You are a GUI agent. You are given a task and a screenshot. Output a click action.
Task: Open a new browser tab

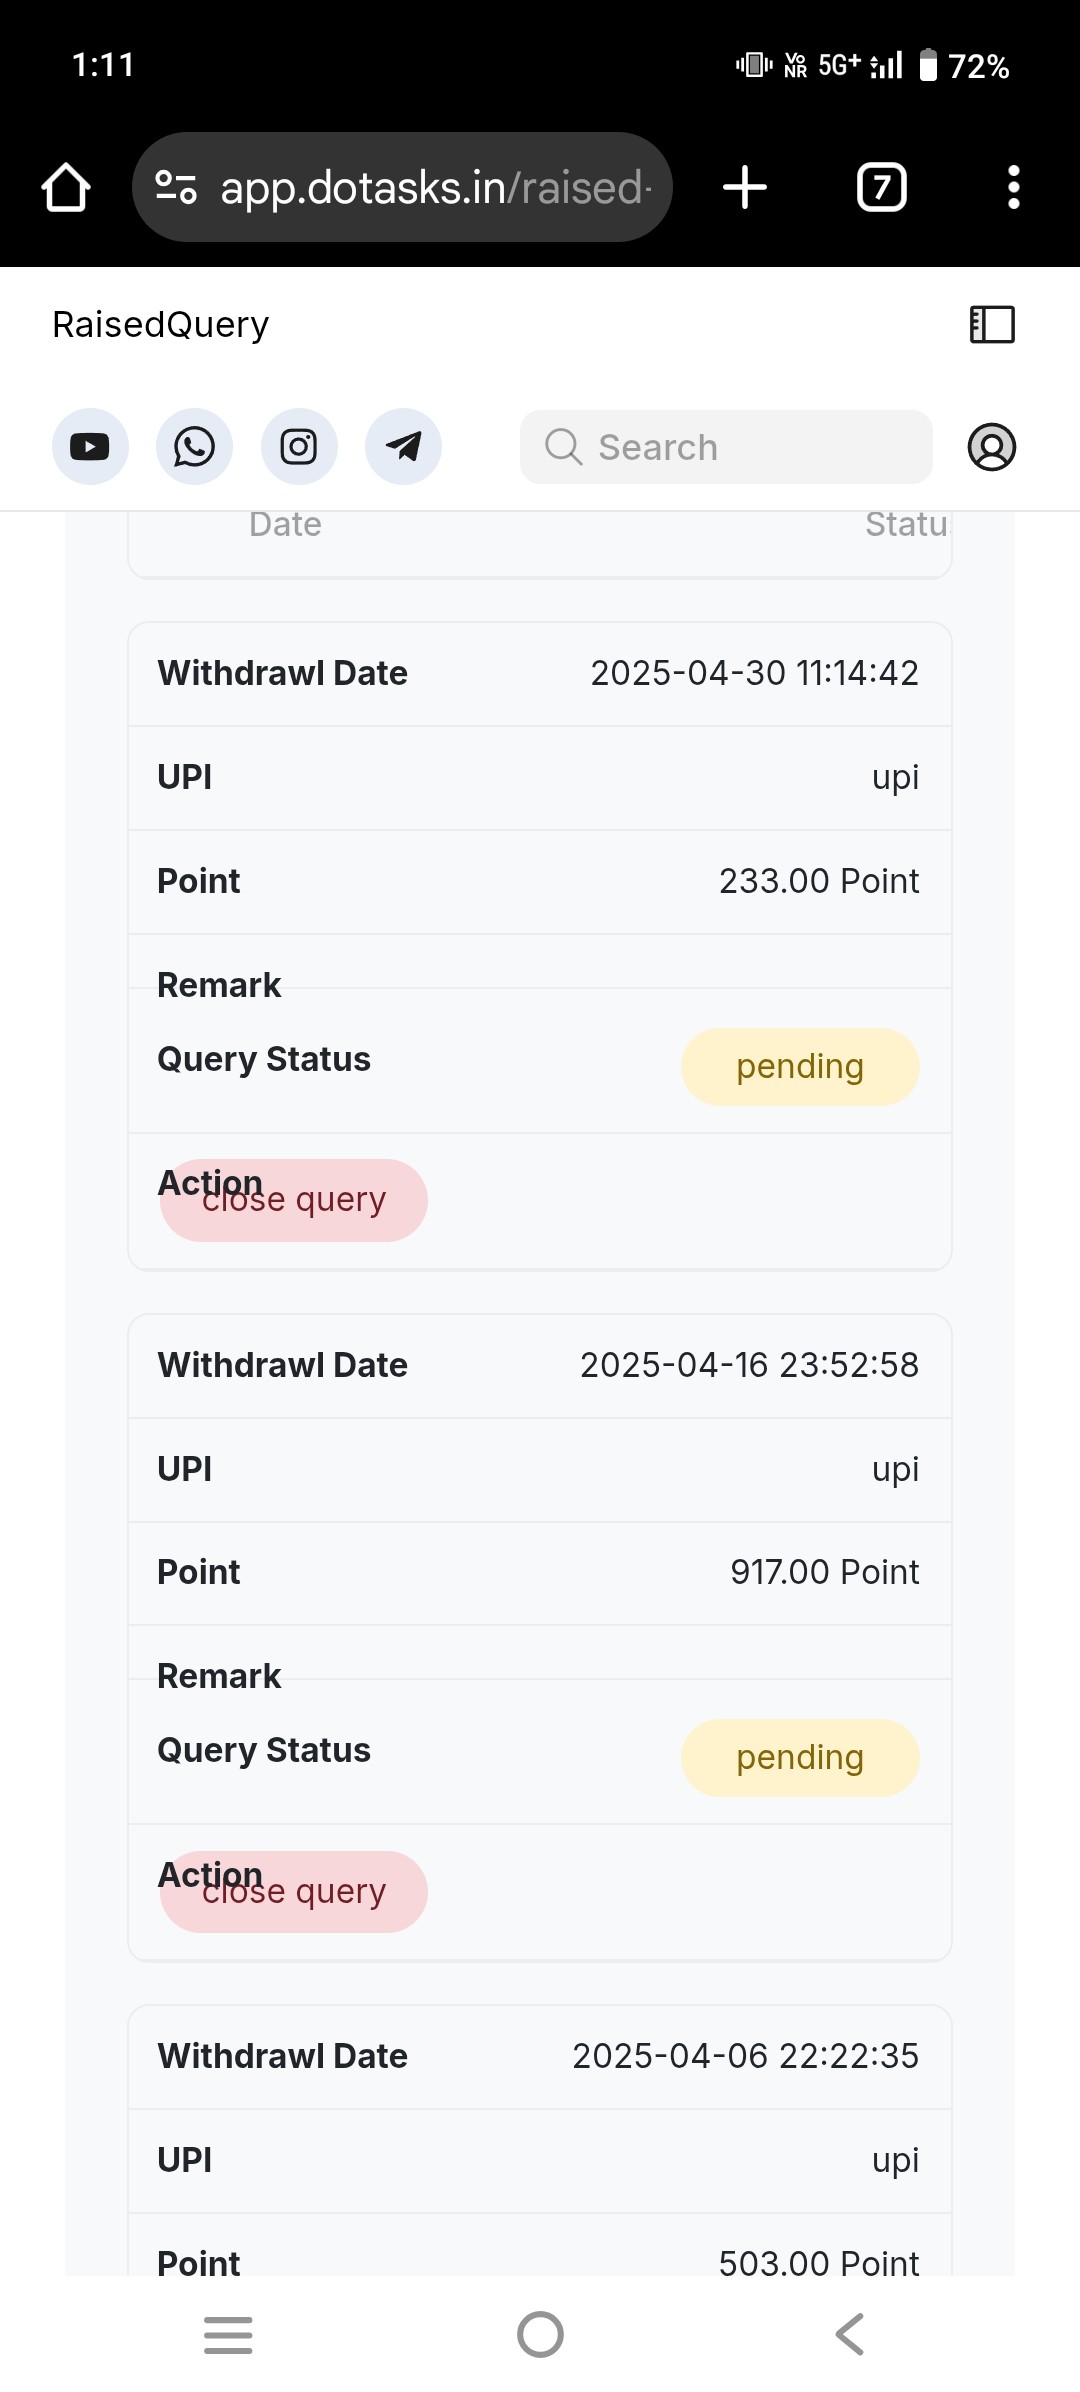point(745,187)
